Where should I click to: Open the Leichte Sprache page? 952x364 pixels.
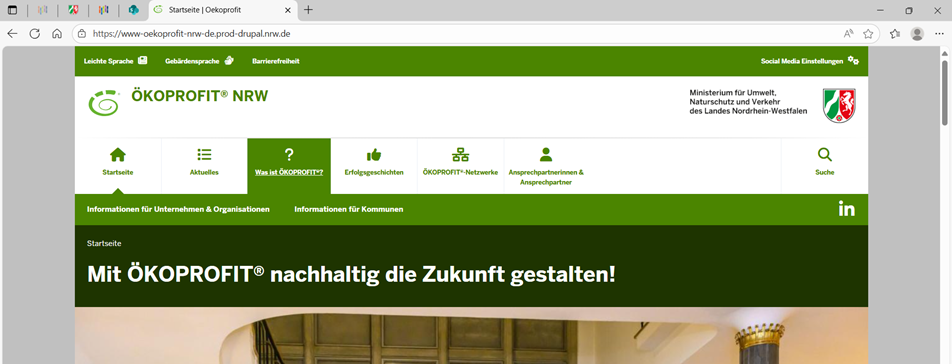115,61
